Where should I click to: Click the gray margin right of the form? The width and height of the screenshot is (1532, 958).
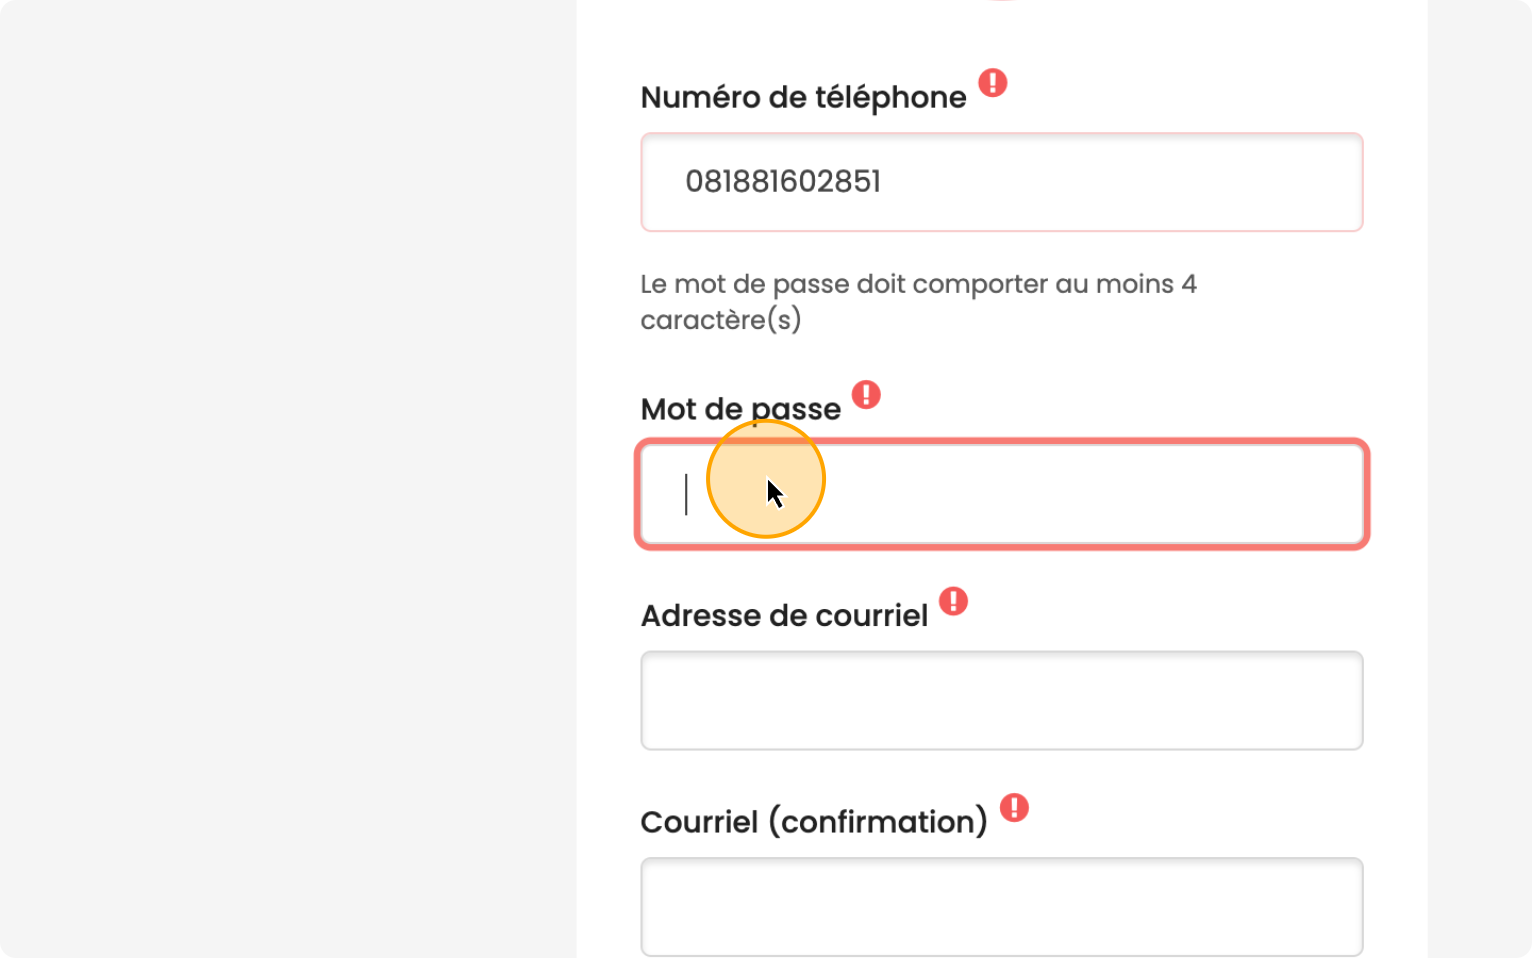point(1480,480)
